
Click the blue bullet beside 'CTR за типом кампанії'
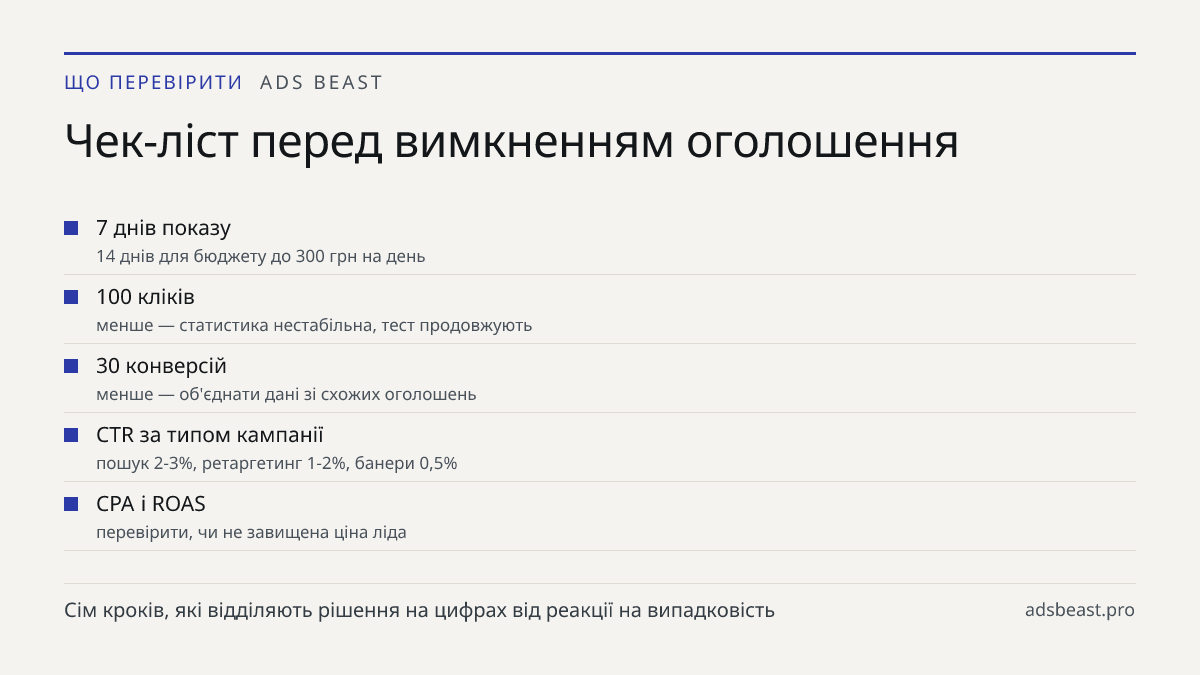71,435
